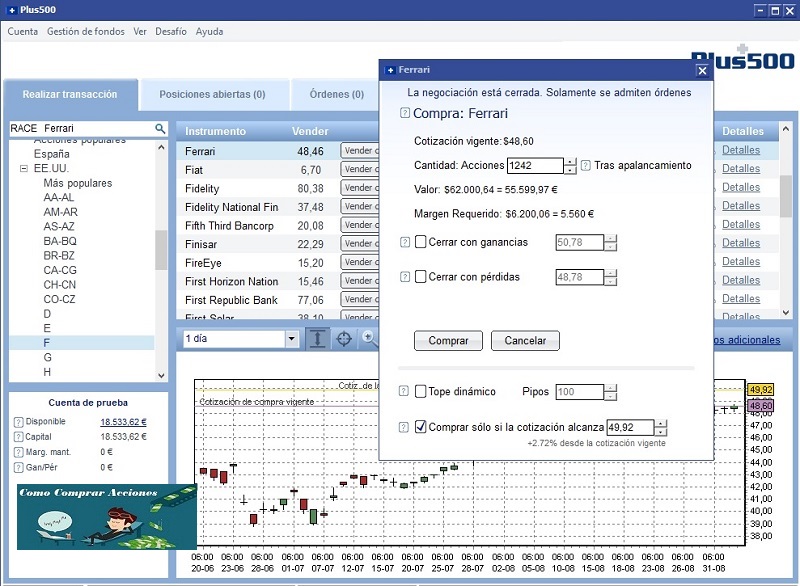Click help icon next to Disponible
800x586 pixels.
coord(18,422)
